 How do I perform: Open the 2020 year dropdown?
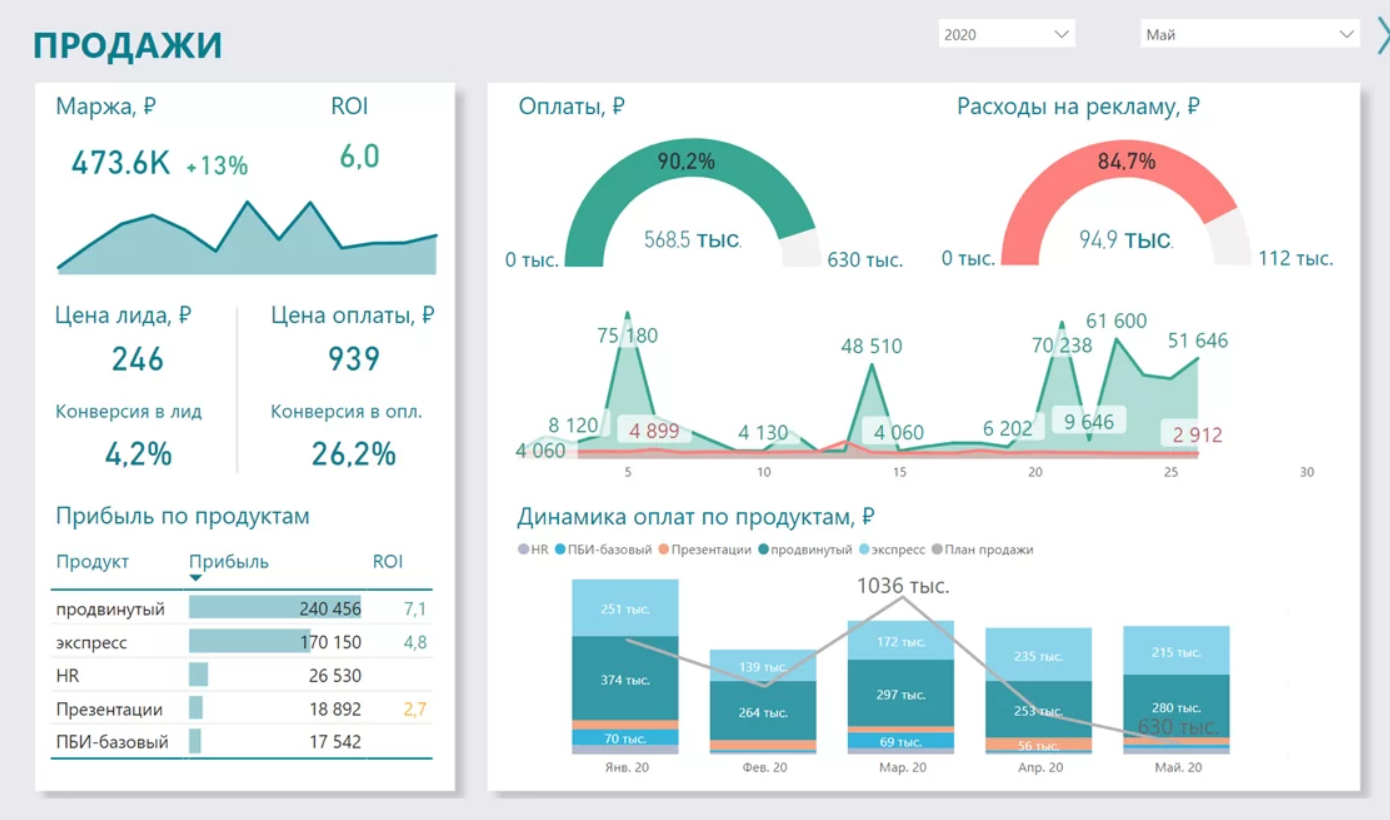point(1006,34)
